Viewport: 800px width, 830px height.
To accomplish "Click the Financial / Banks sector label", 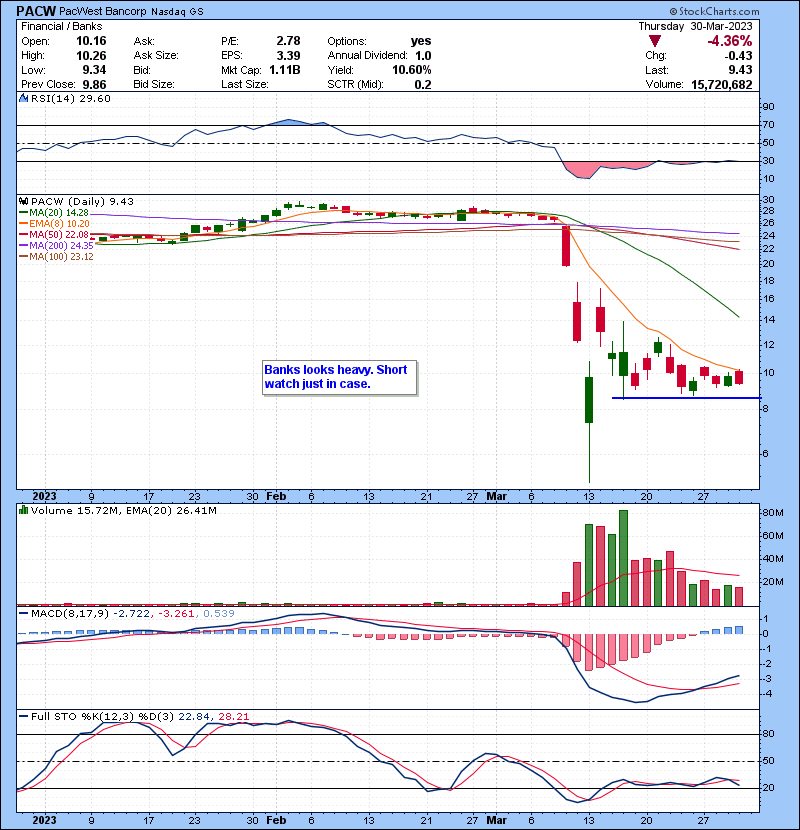I will pos(61,26).
